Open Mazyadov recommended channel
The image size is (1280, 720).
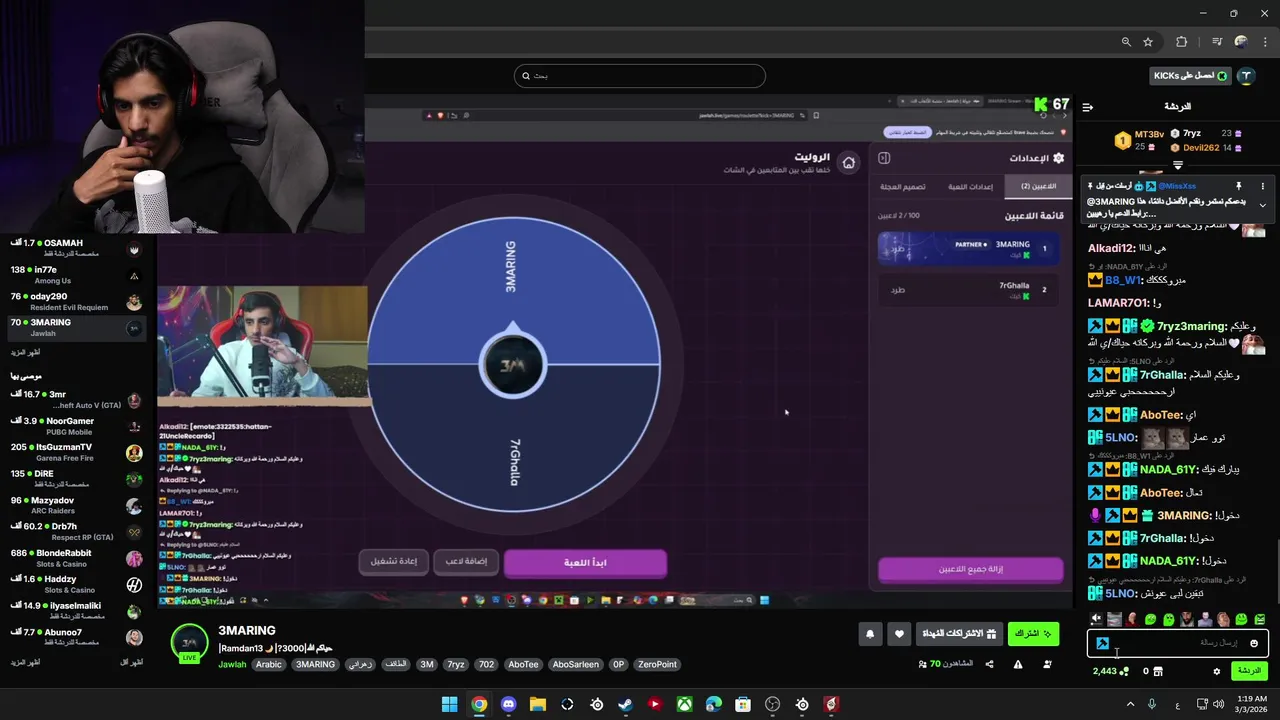click(75, 505)
